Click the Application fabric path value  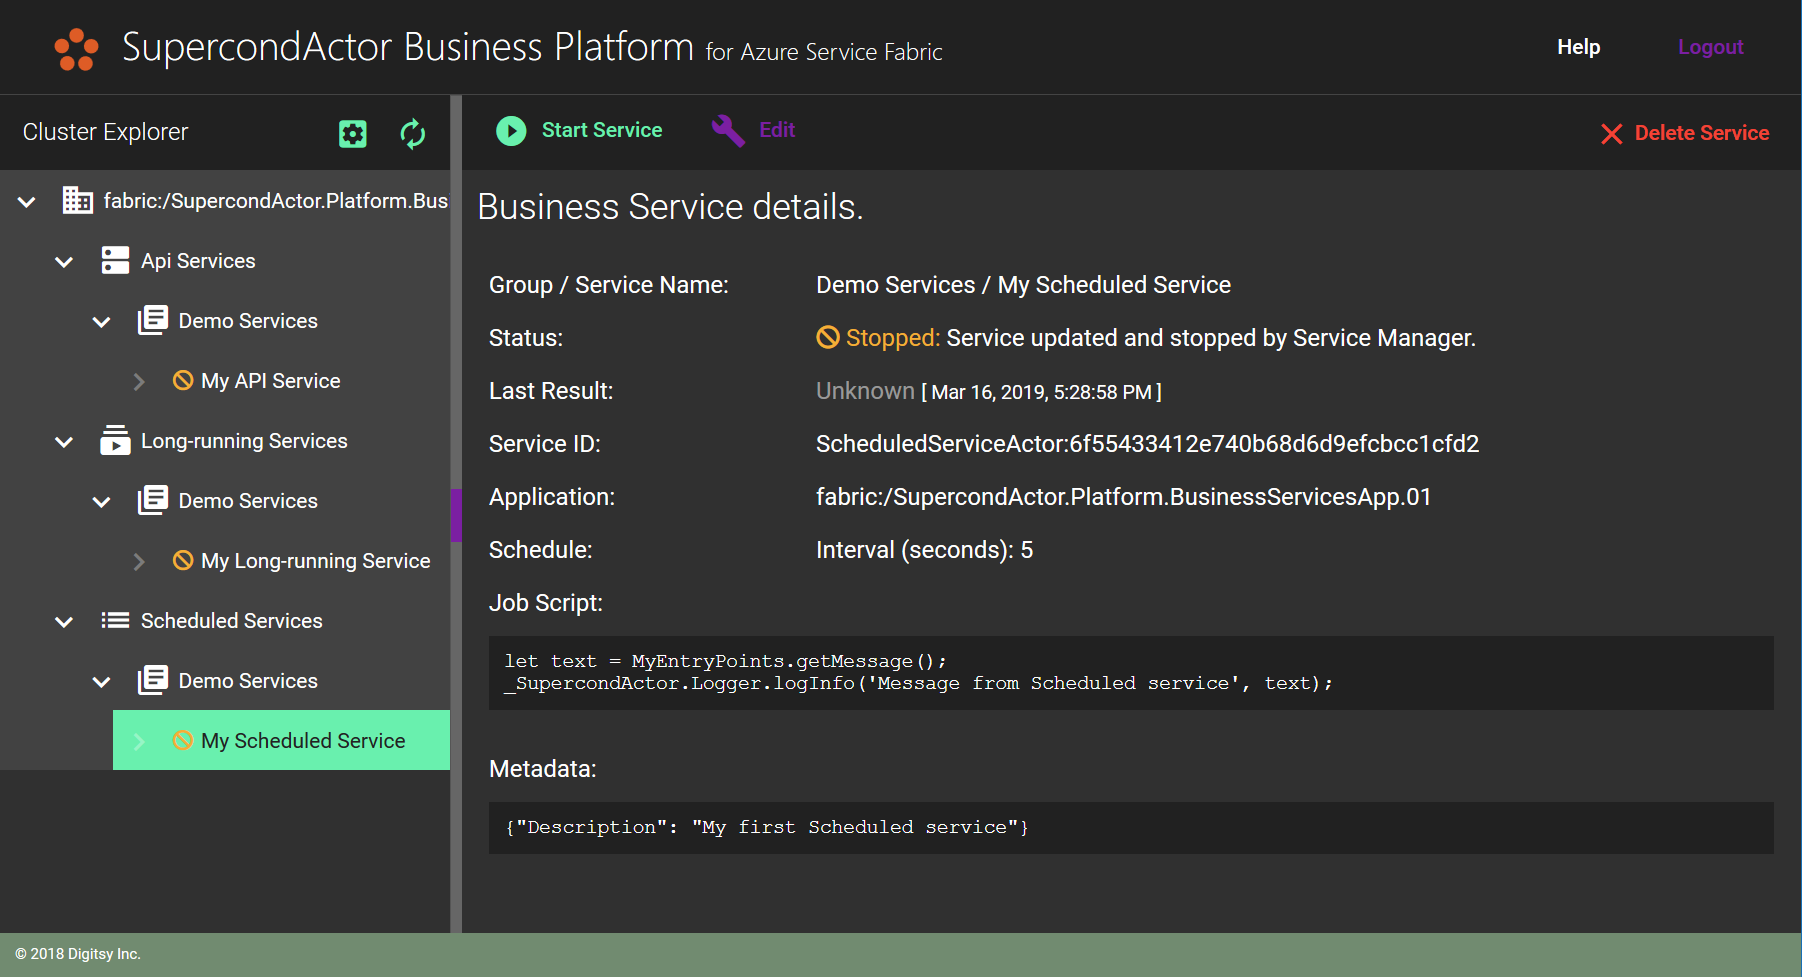pos(1123,497)
